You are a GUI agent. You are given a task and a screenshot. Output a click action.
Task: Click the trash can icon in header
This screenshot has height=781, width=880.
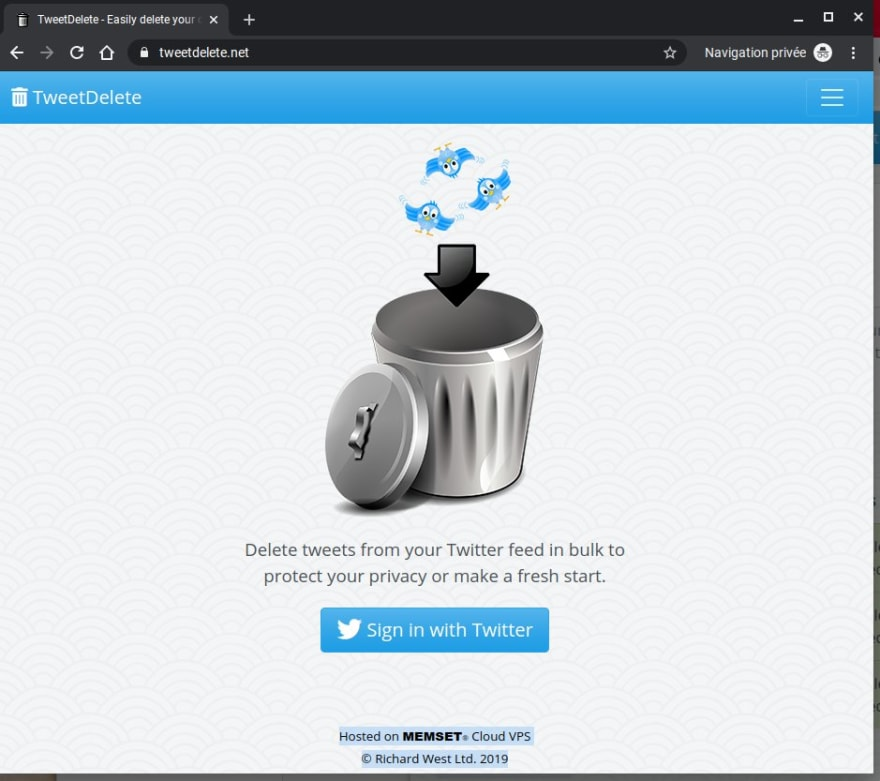[x=19, y=97]
